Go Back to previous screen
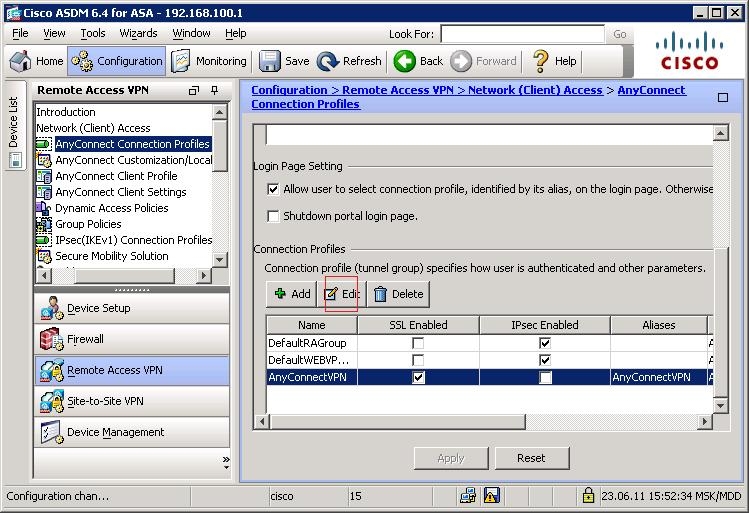This screenshot has width=749, height=513. coord(418,61)
